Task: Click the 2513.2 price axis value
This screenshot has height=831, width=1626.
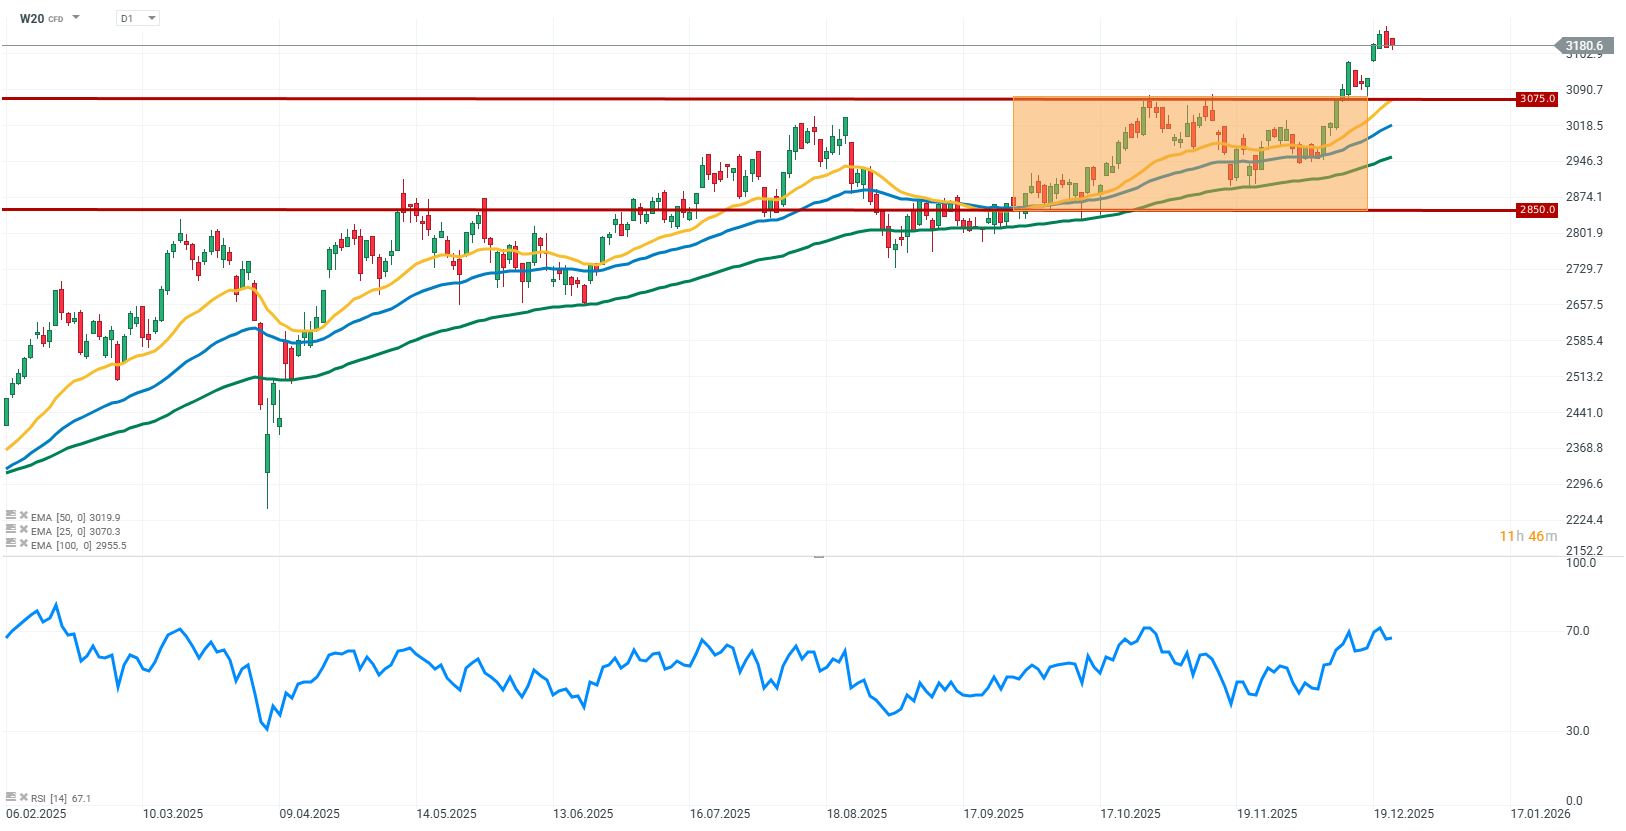Action: tap(1584, 377)
